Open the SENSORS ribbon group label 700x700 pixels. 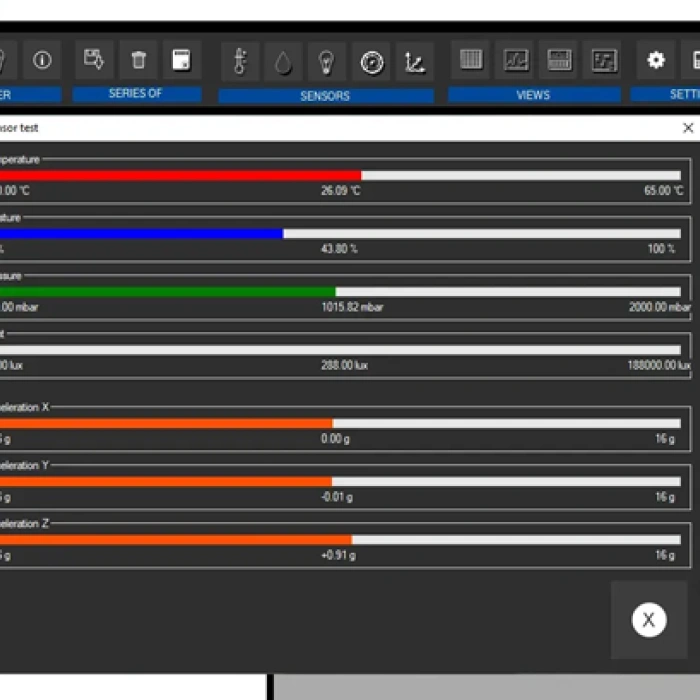click(325, 96)
